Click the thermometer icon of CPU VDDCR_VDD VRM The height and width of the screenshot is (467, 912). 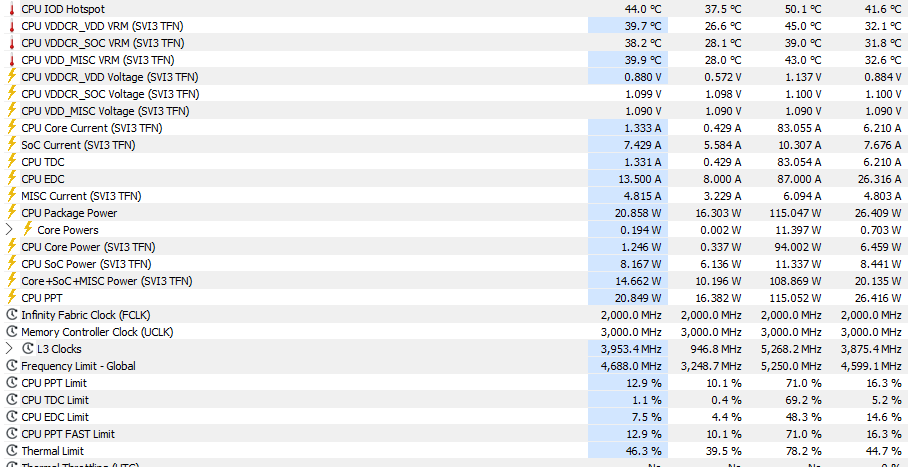point(12,26)
